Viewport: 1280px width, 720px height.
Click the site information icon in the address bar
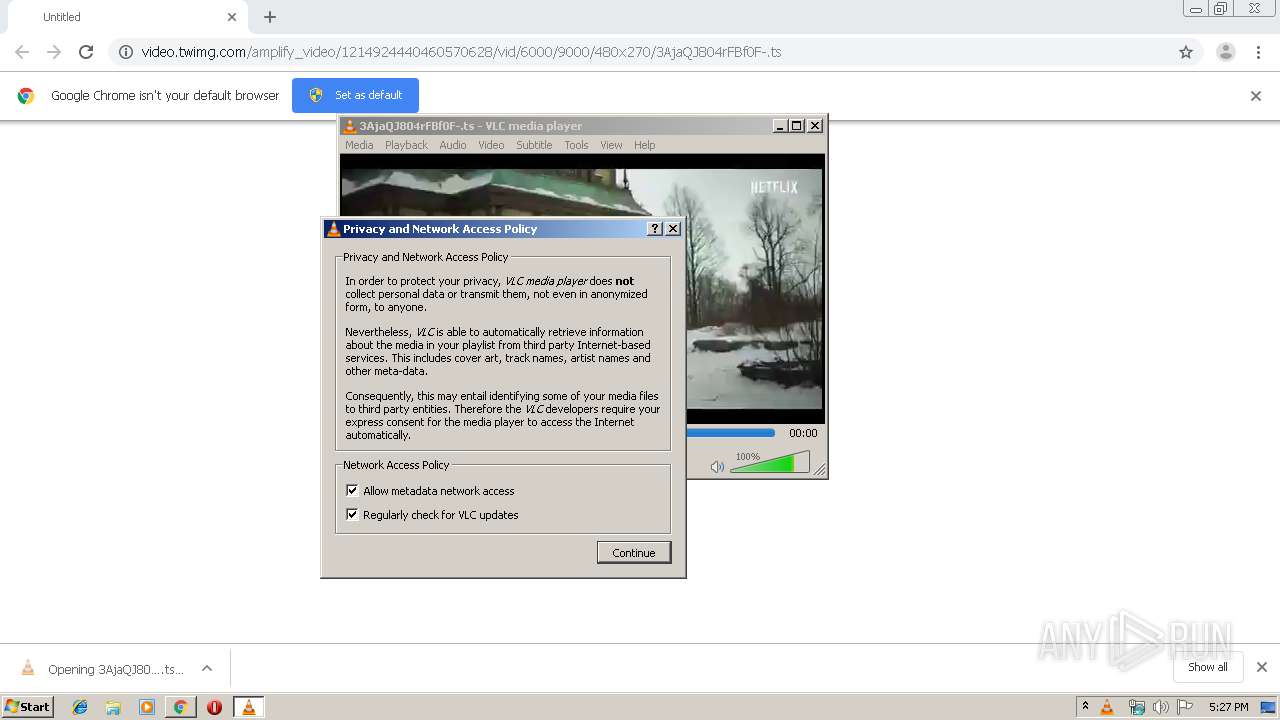[x=126, y=52]
